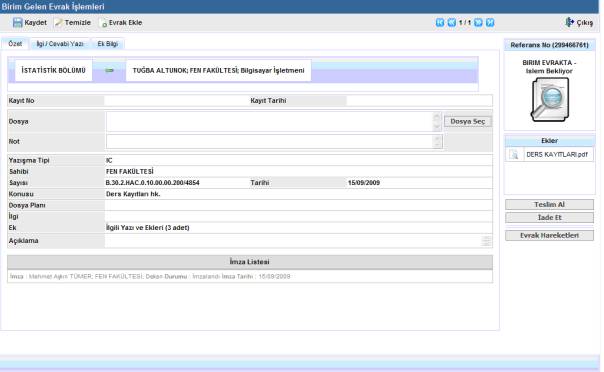Click the Not field scrollbar
Screen dimensions: 604x372
[437, 142]
